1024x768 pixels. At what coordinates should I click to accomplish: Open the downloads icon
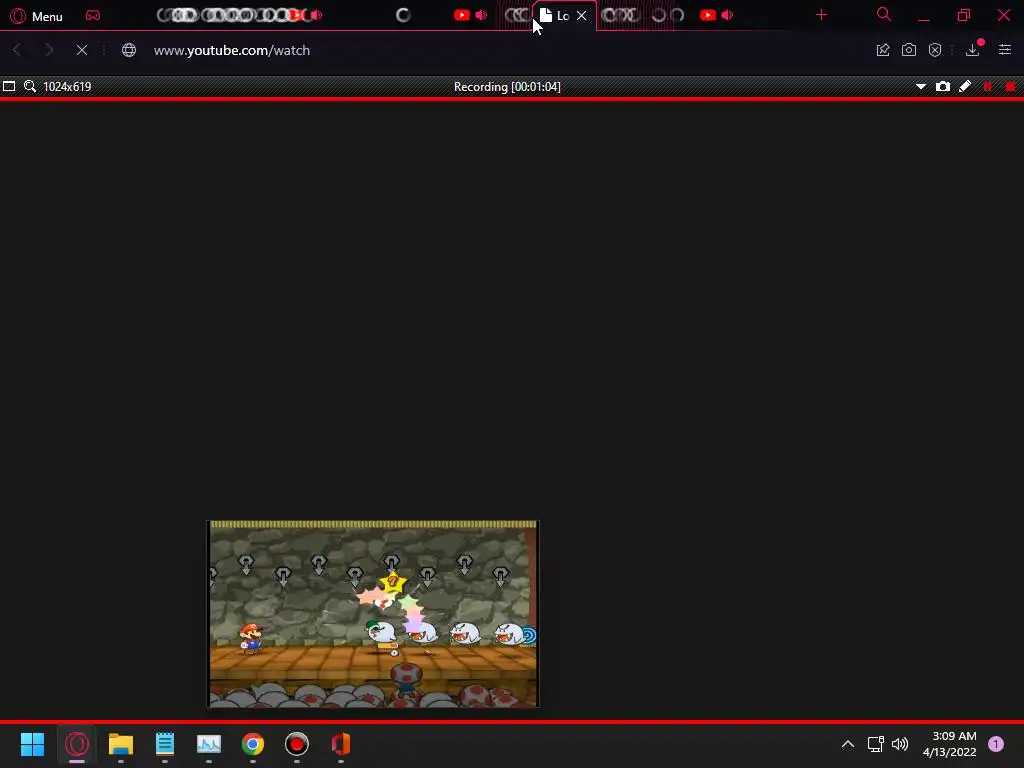click(x=973, y=50)
